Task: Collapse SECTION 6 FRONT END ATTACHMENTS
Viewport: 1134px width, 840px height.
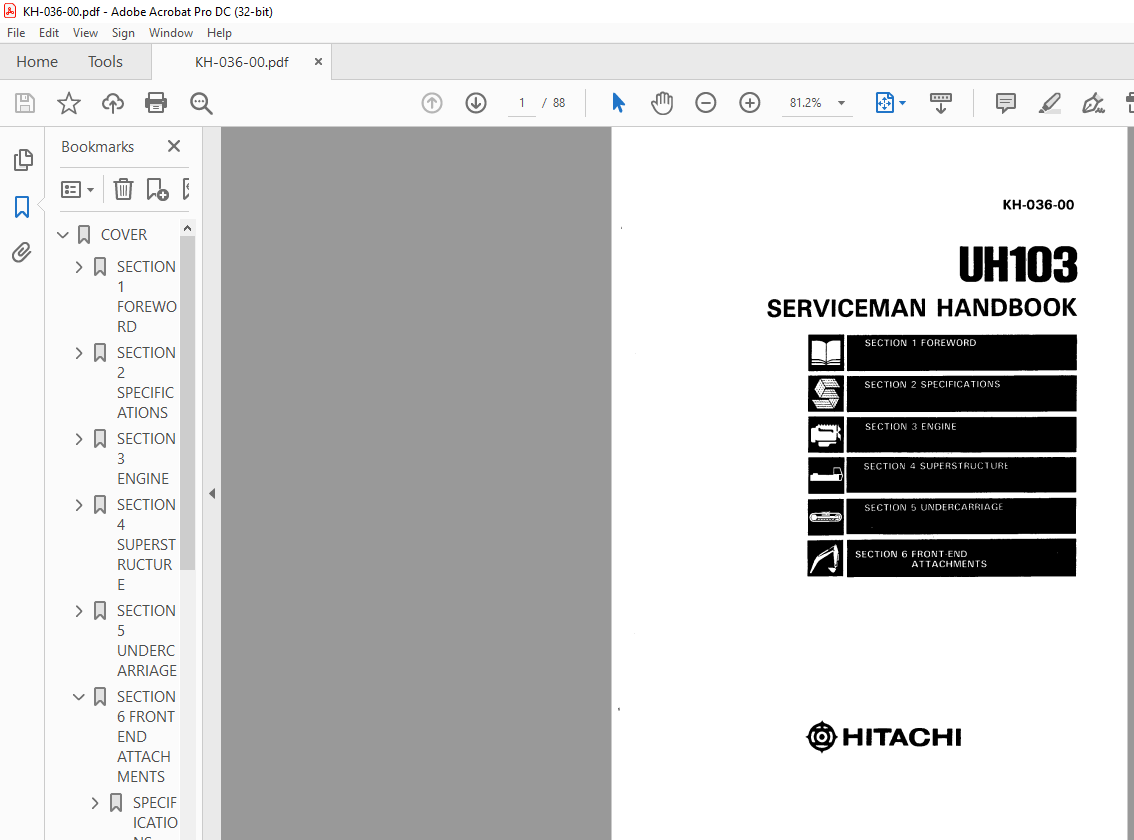Action: click(x=79, y=697)
